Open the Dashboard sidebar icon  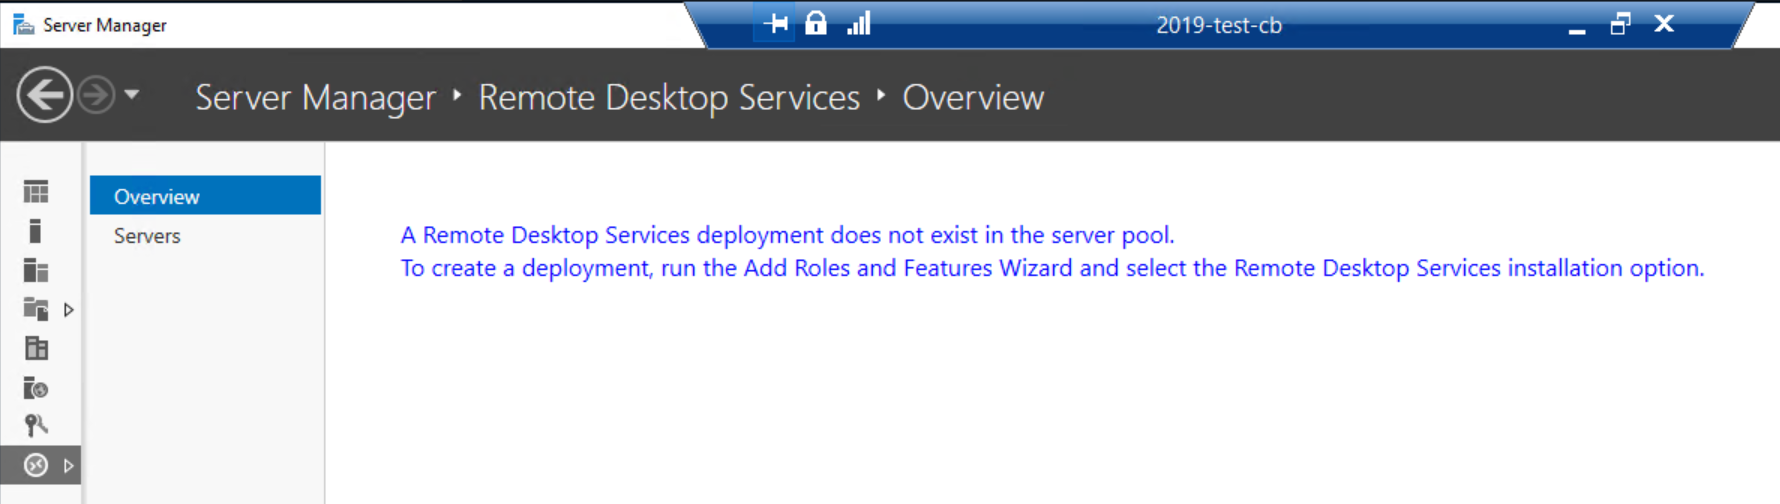(x=36, y=191)
